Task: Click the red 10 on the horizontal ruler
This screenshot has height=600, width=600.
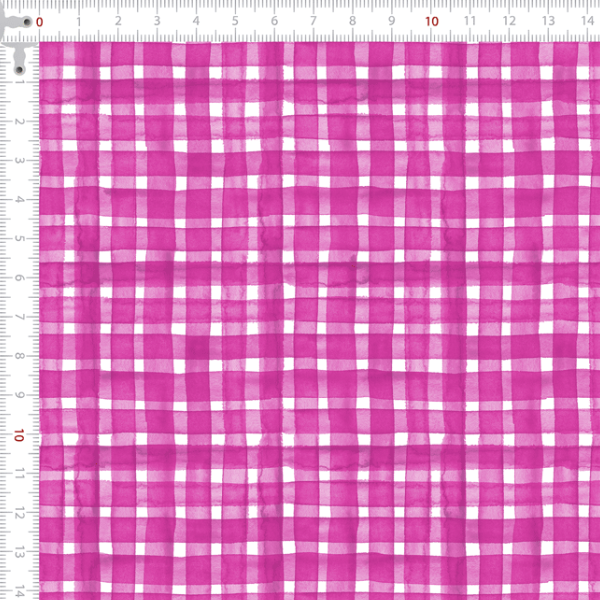Action: pyautogui.click(x=432, y=21)
